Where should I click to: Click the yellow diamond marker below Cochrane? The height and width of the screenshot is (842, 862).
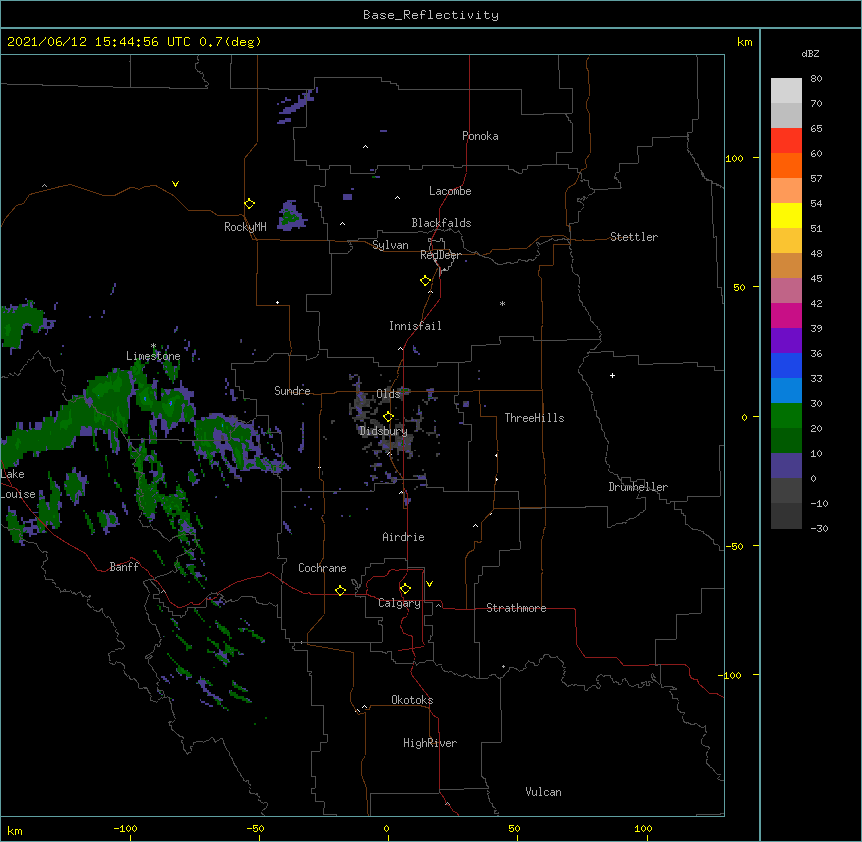340,590
